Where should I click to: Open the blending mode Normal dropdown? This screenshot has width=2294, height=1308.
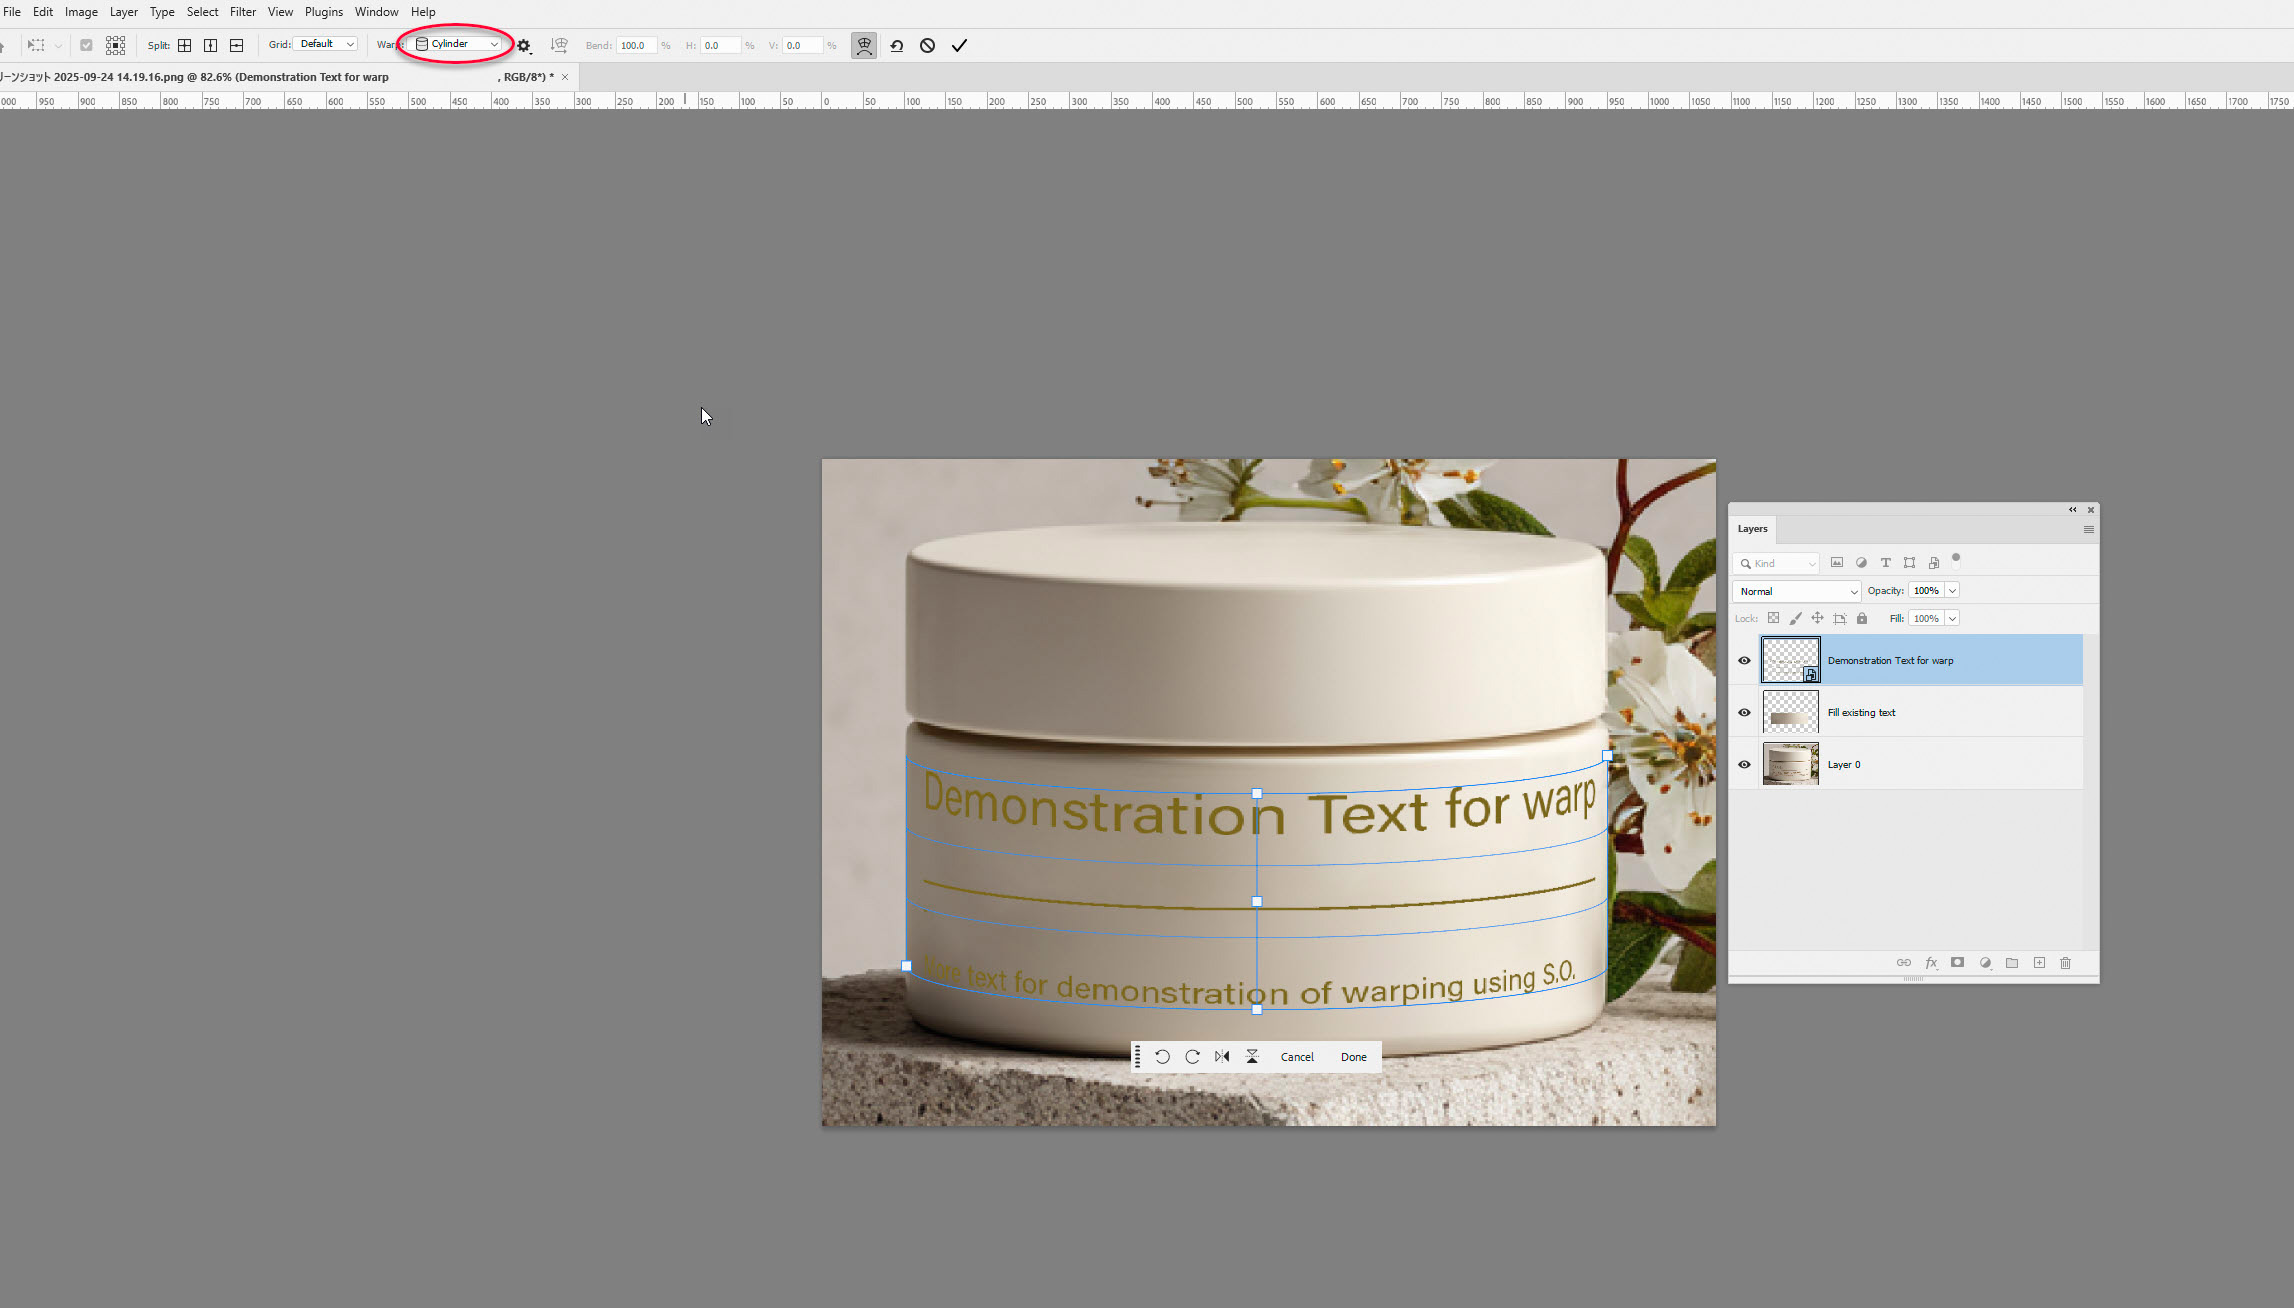click(x=1796, y=591)
